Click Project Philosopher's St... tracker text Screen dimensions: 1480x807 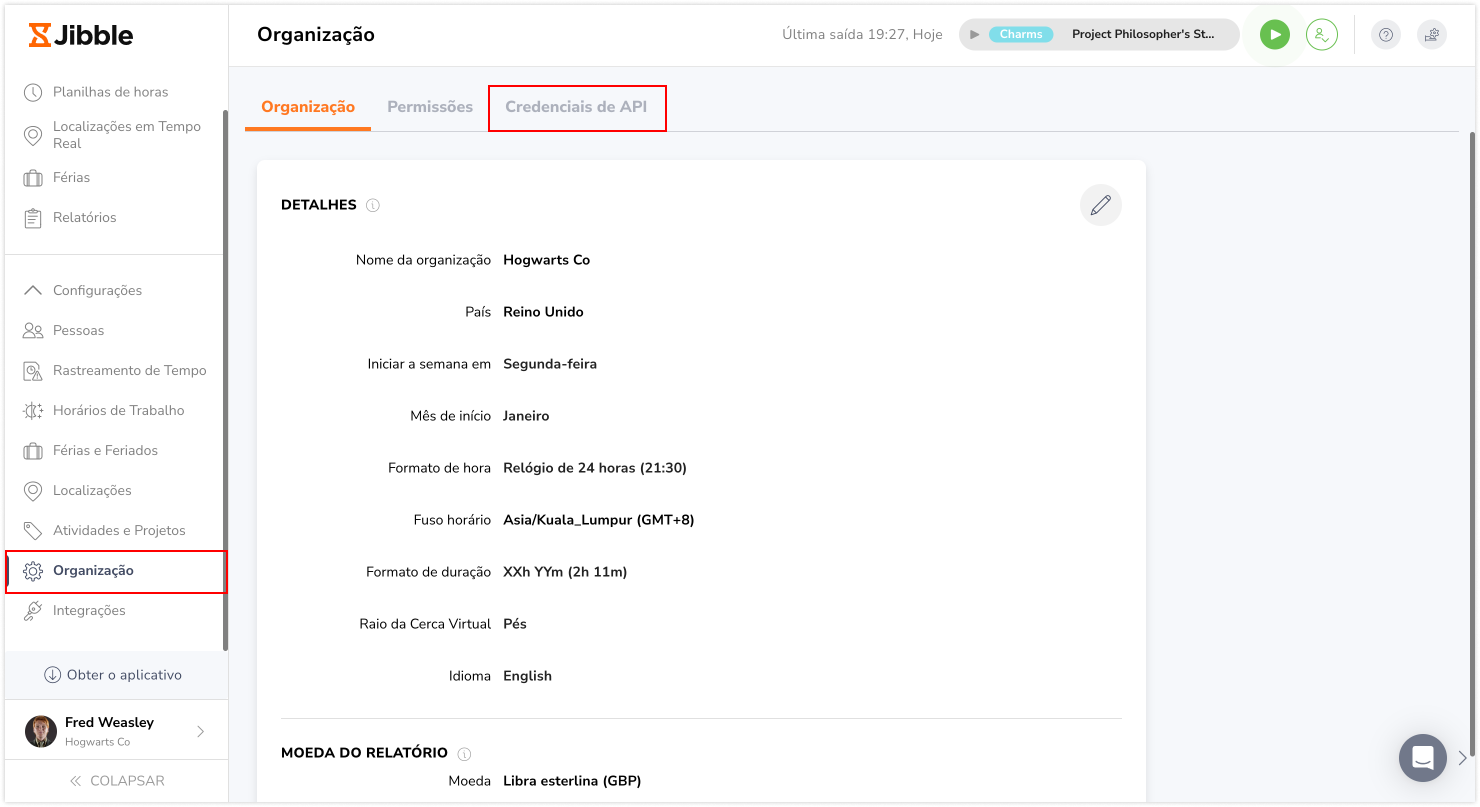[1143, 34]
